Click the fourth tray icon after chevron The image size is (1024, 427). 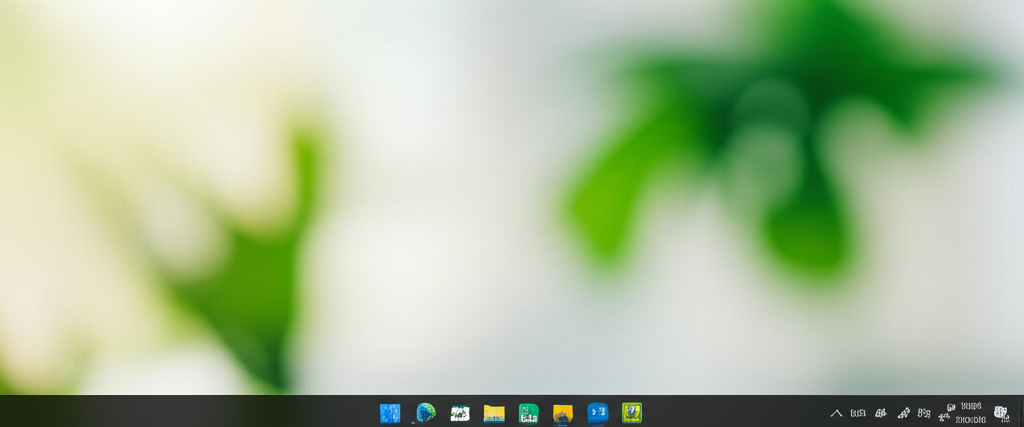(x=924, y=413)
